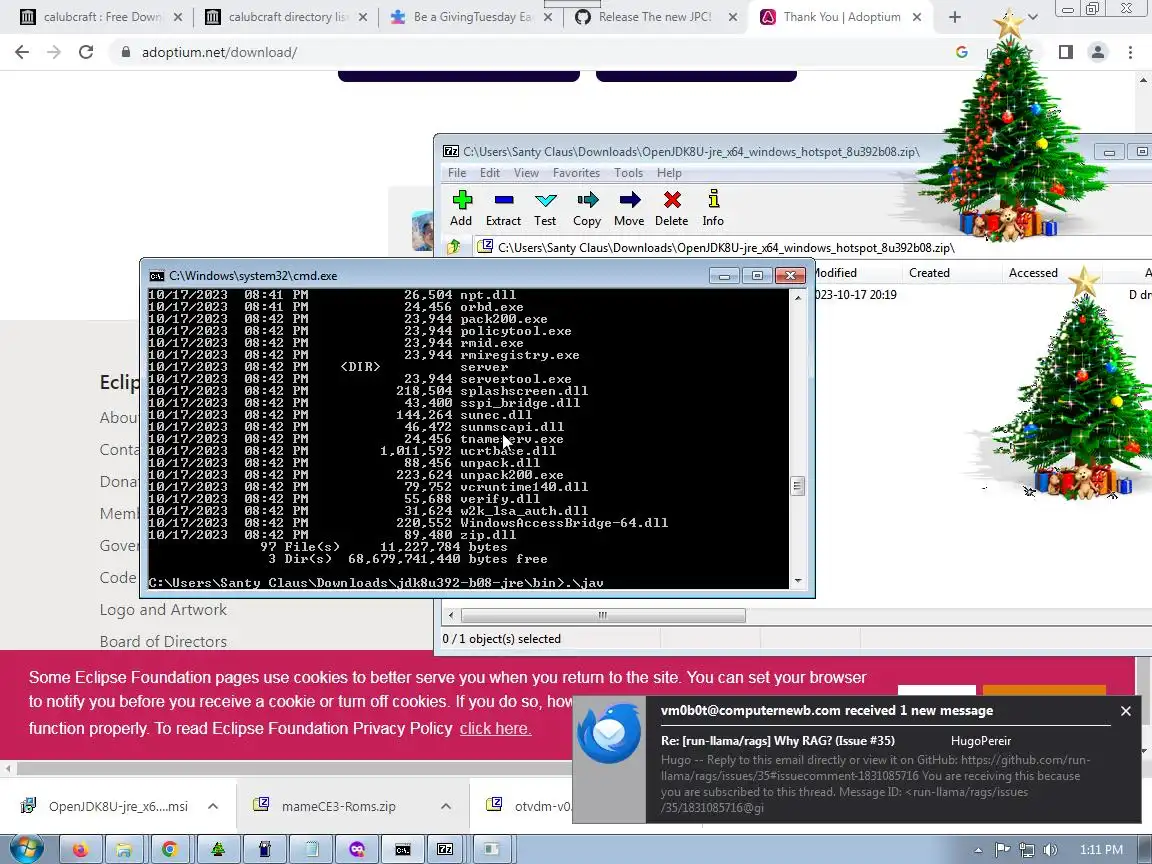Expand options for OpenJDK8U msi download
This screenshot has height=864, width=1152.
(213, 806)
